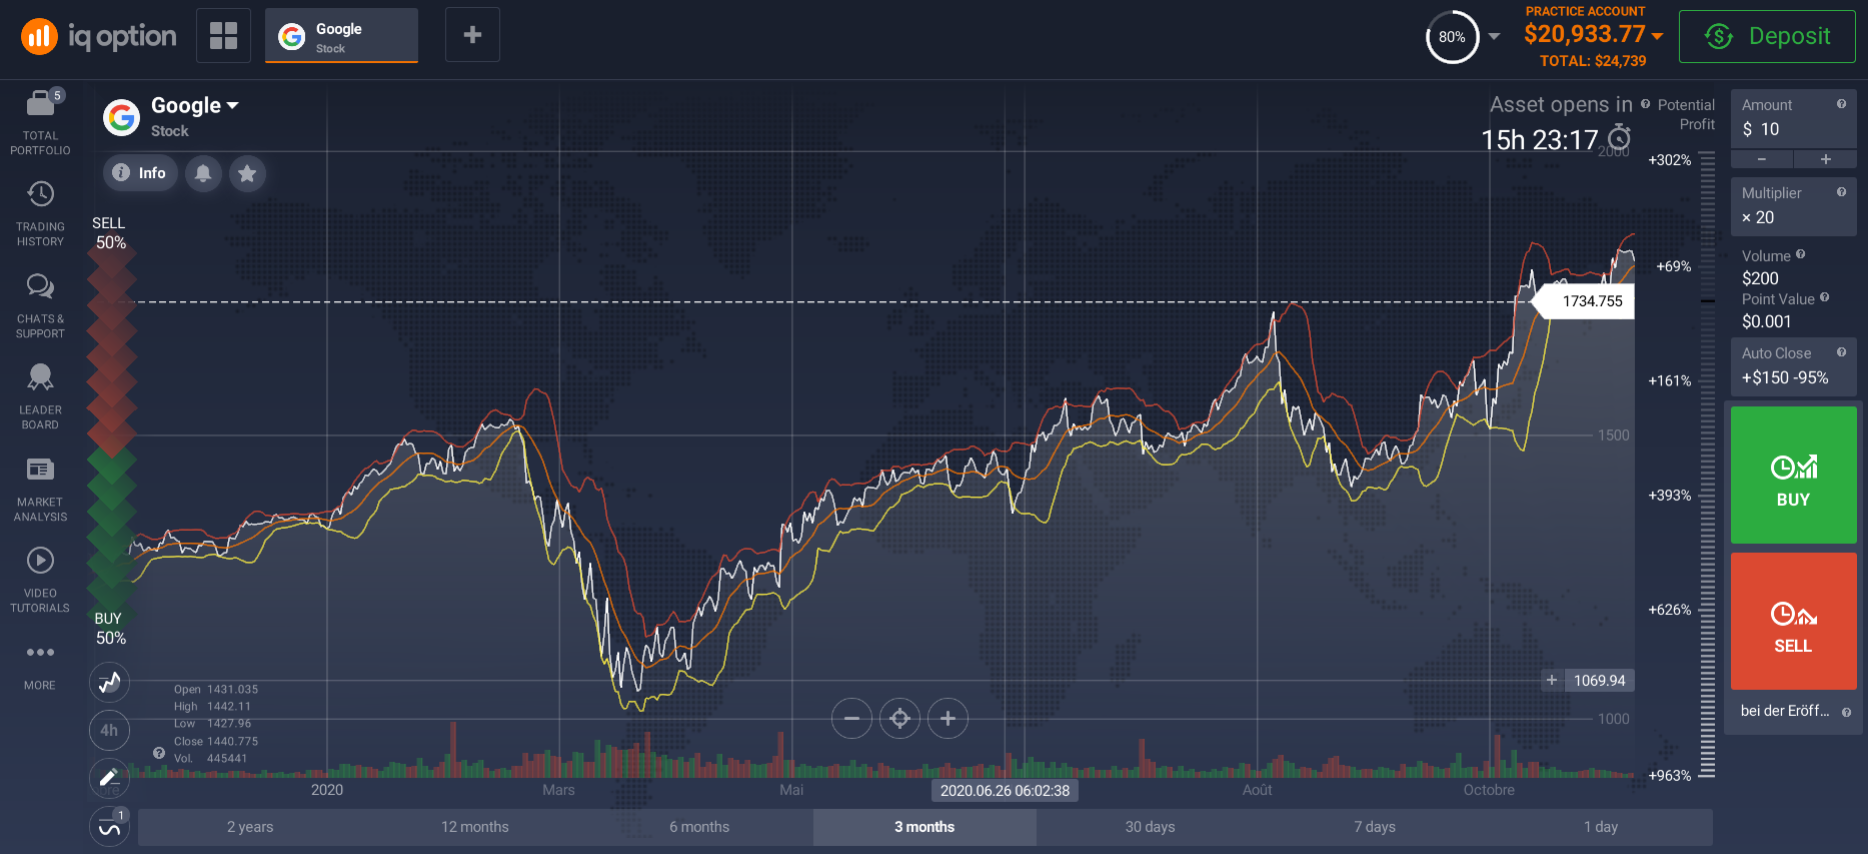Select the 2 years range

point(250,827)
